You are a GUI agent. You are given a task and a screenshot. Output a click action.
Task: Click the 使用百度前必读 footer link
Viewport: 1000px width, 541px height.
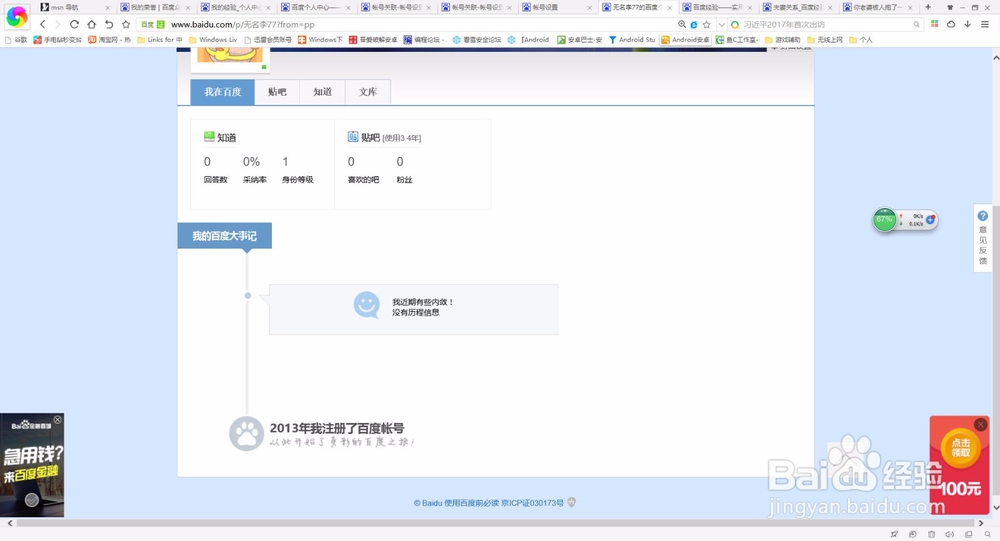(x=472, y=503)
